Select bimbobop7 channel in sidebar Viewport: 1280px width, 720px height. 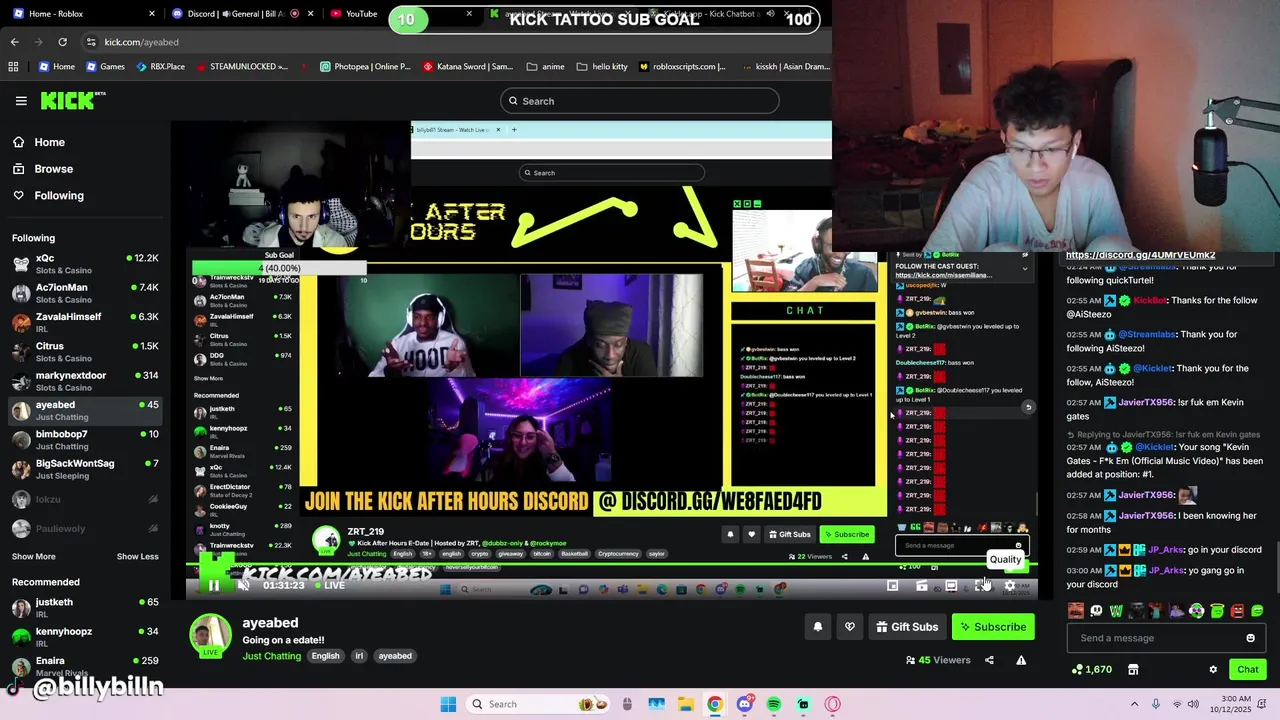[x=85, y=440]
